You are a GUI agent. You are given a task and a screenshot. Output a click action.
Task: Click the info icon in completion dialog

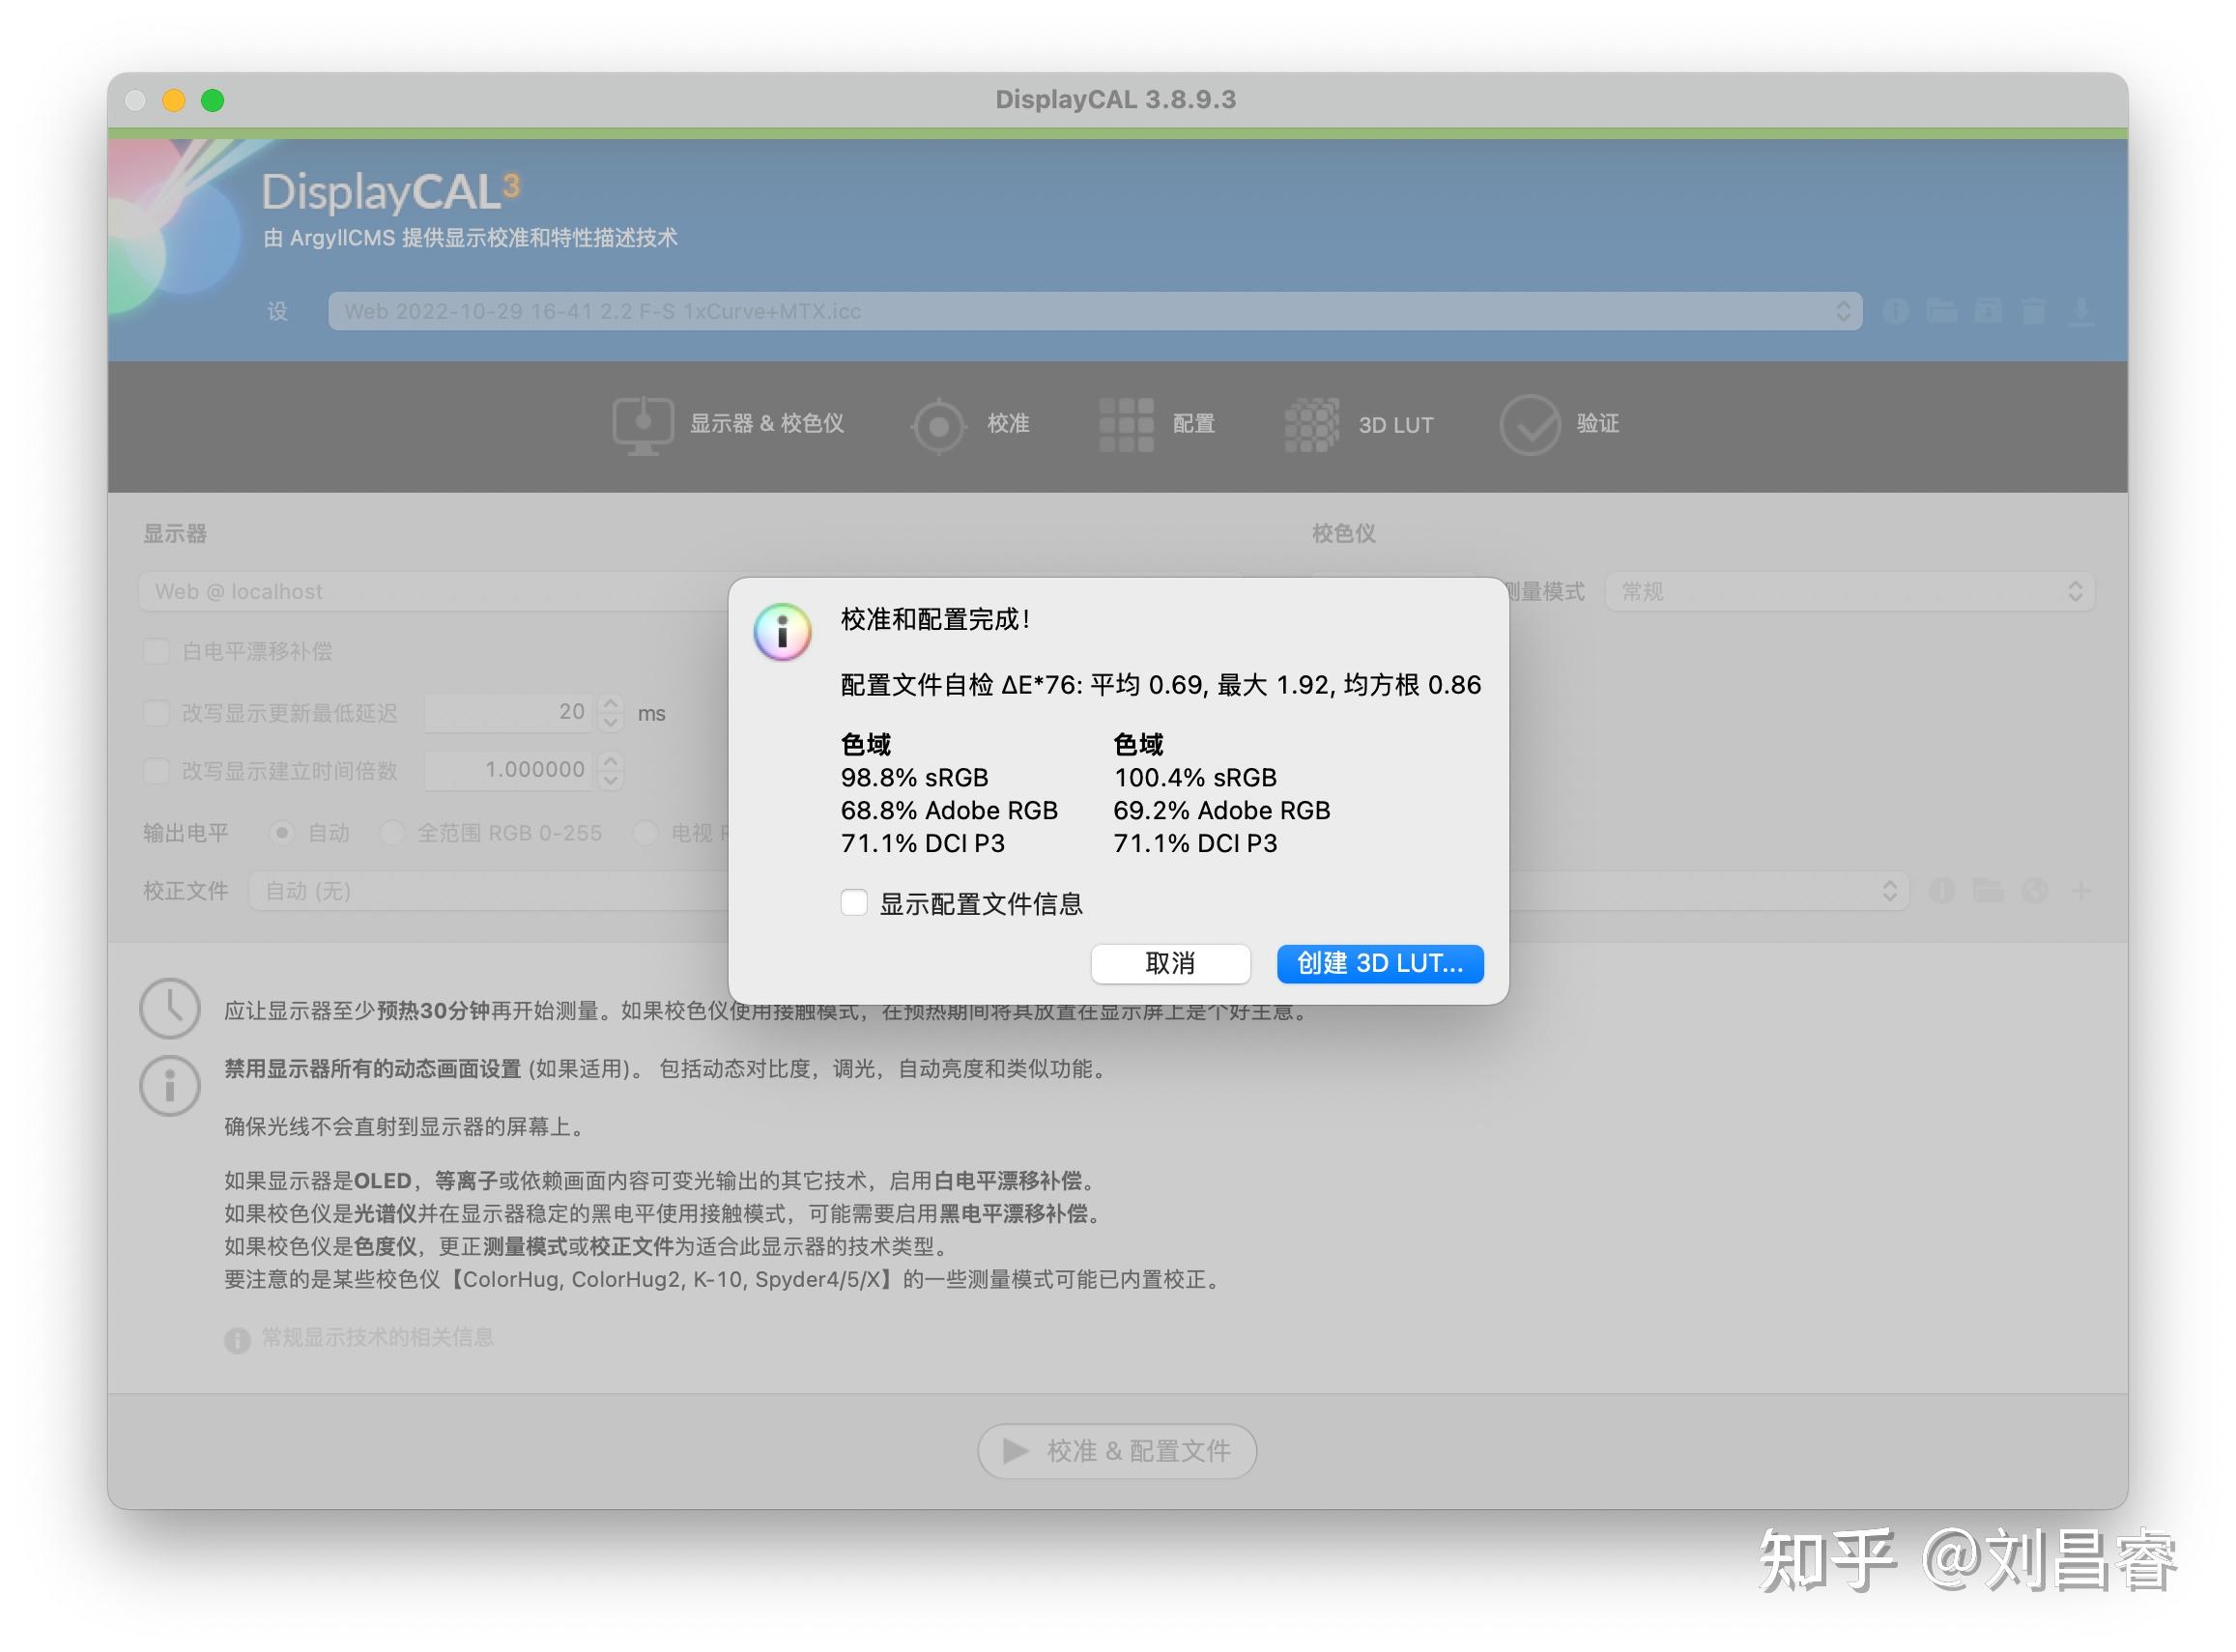point(782,632)
